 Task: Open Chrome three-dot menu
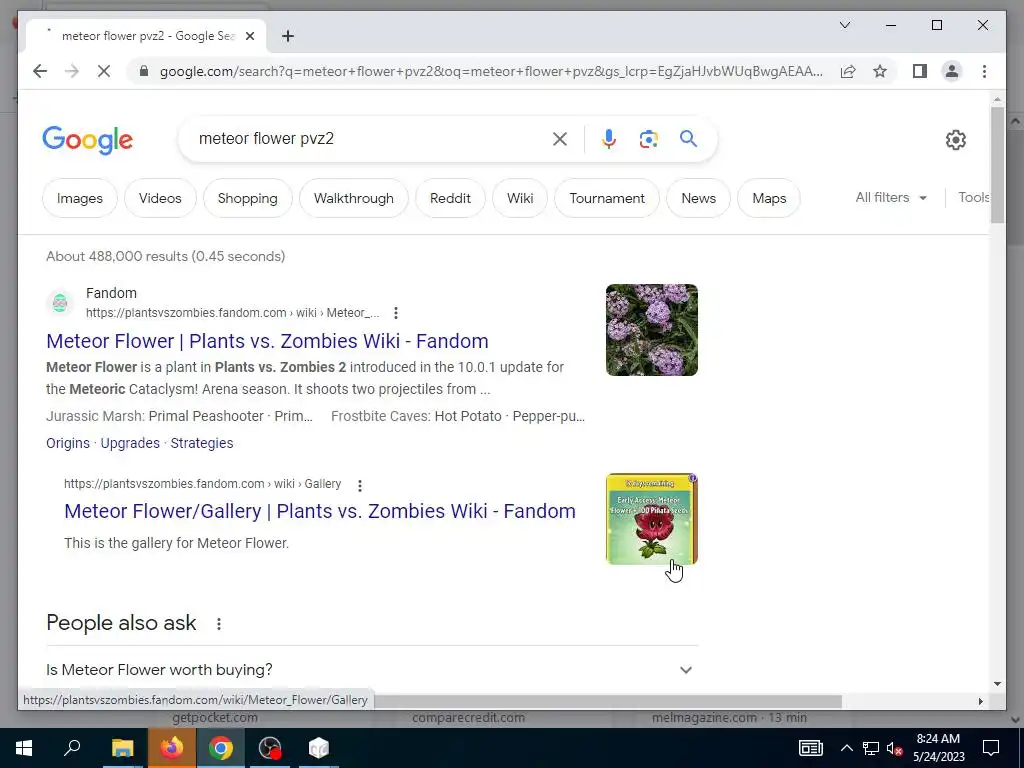tap(984, 71)
